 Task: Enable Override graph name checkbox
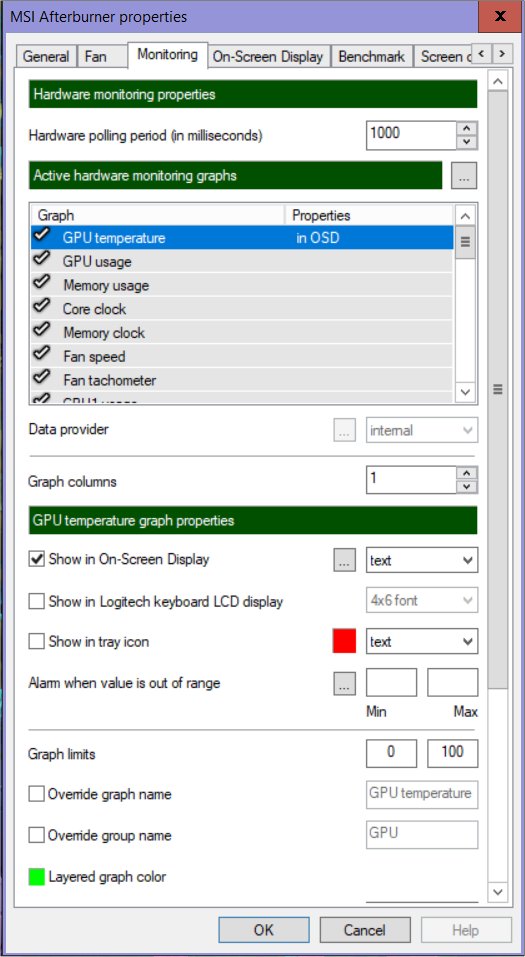(x=37, y=794)
